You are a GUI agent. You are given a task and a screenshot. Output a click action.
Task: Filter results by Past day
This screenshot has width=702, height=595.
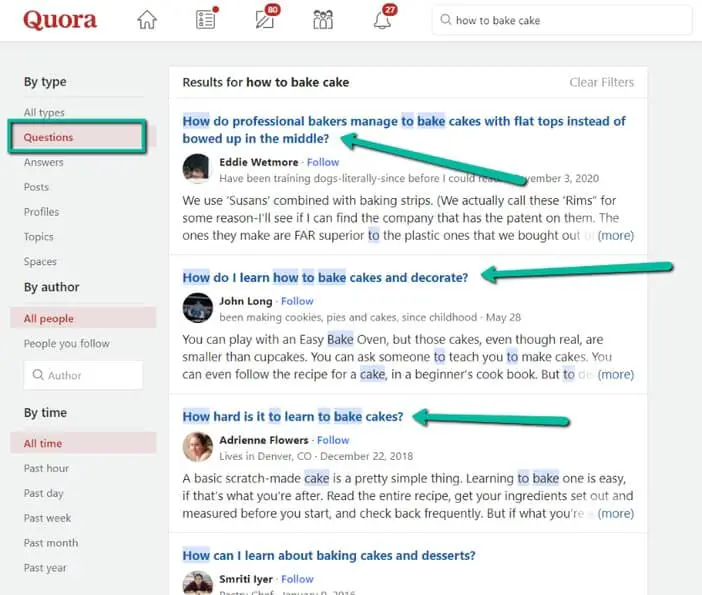pyautogui.click(x=43, y=493)
